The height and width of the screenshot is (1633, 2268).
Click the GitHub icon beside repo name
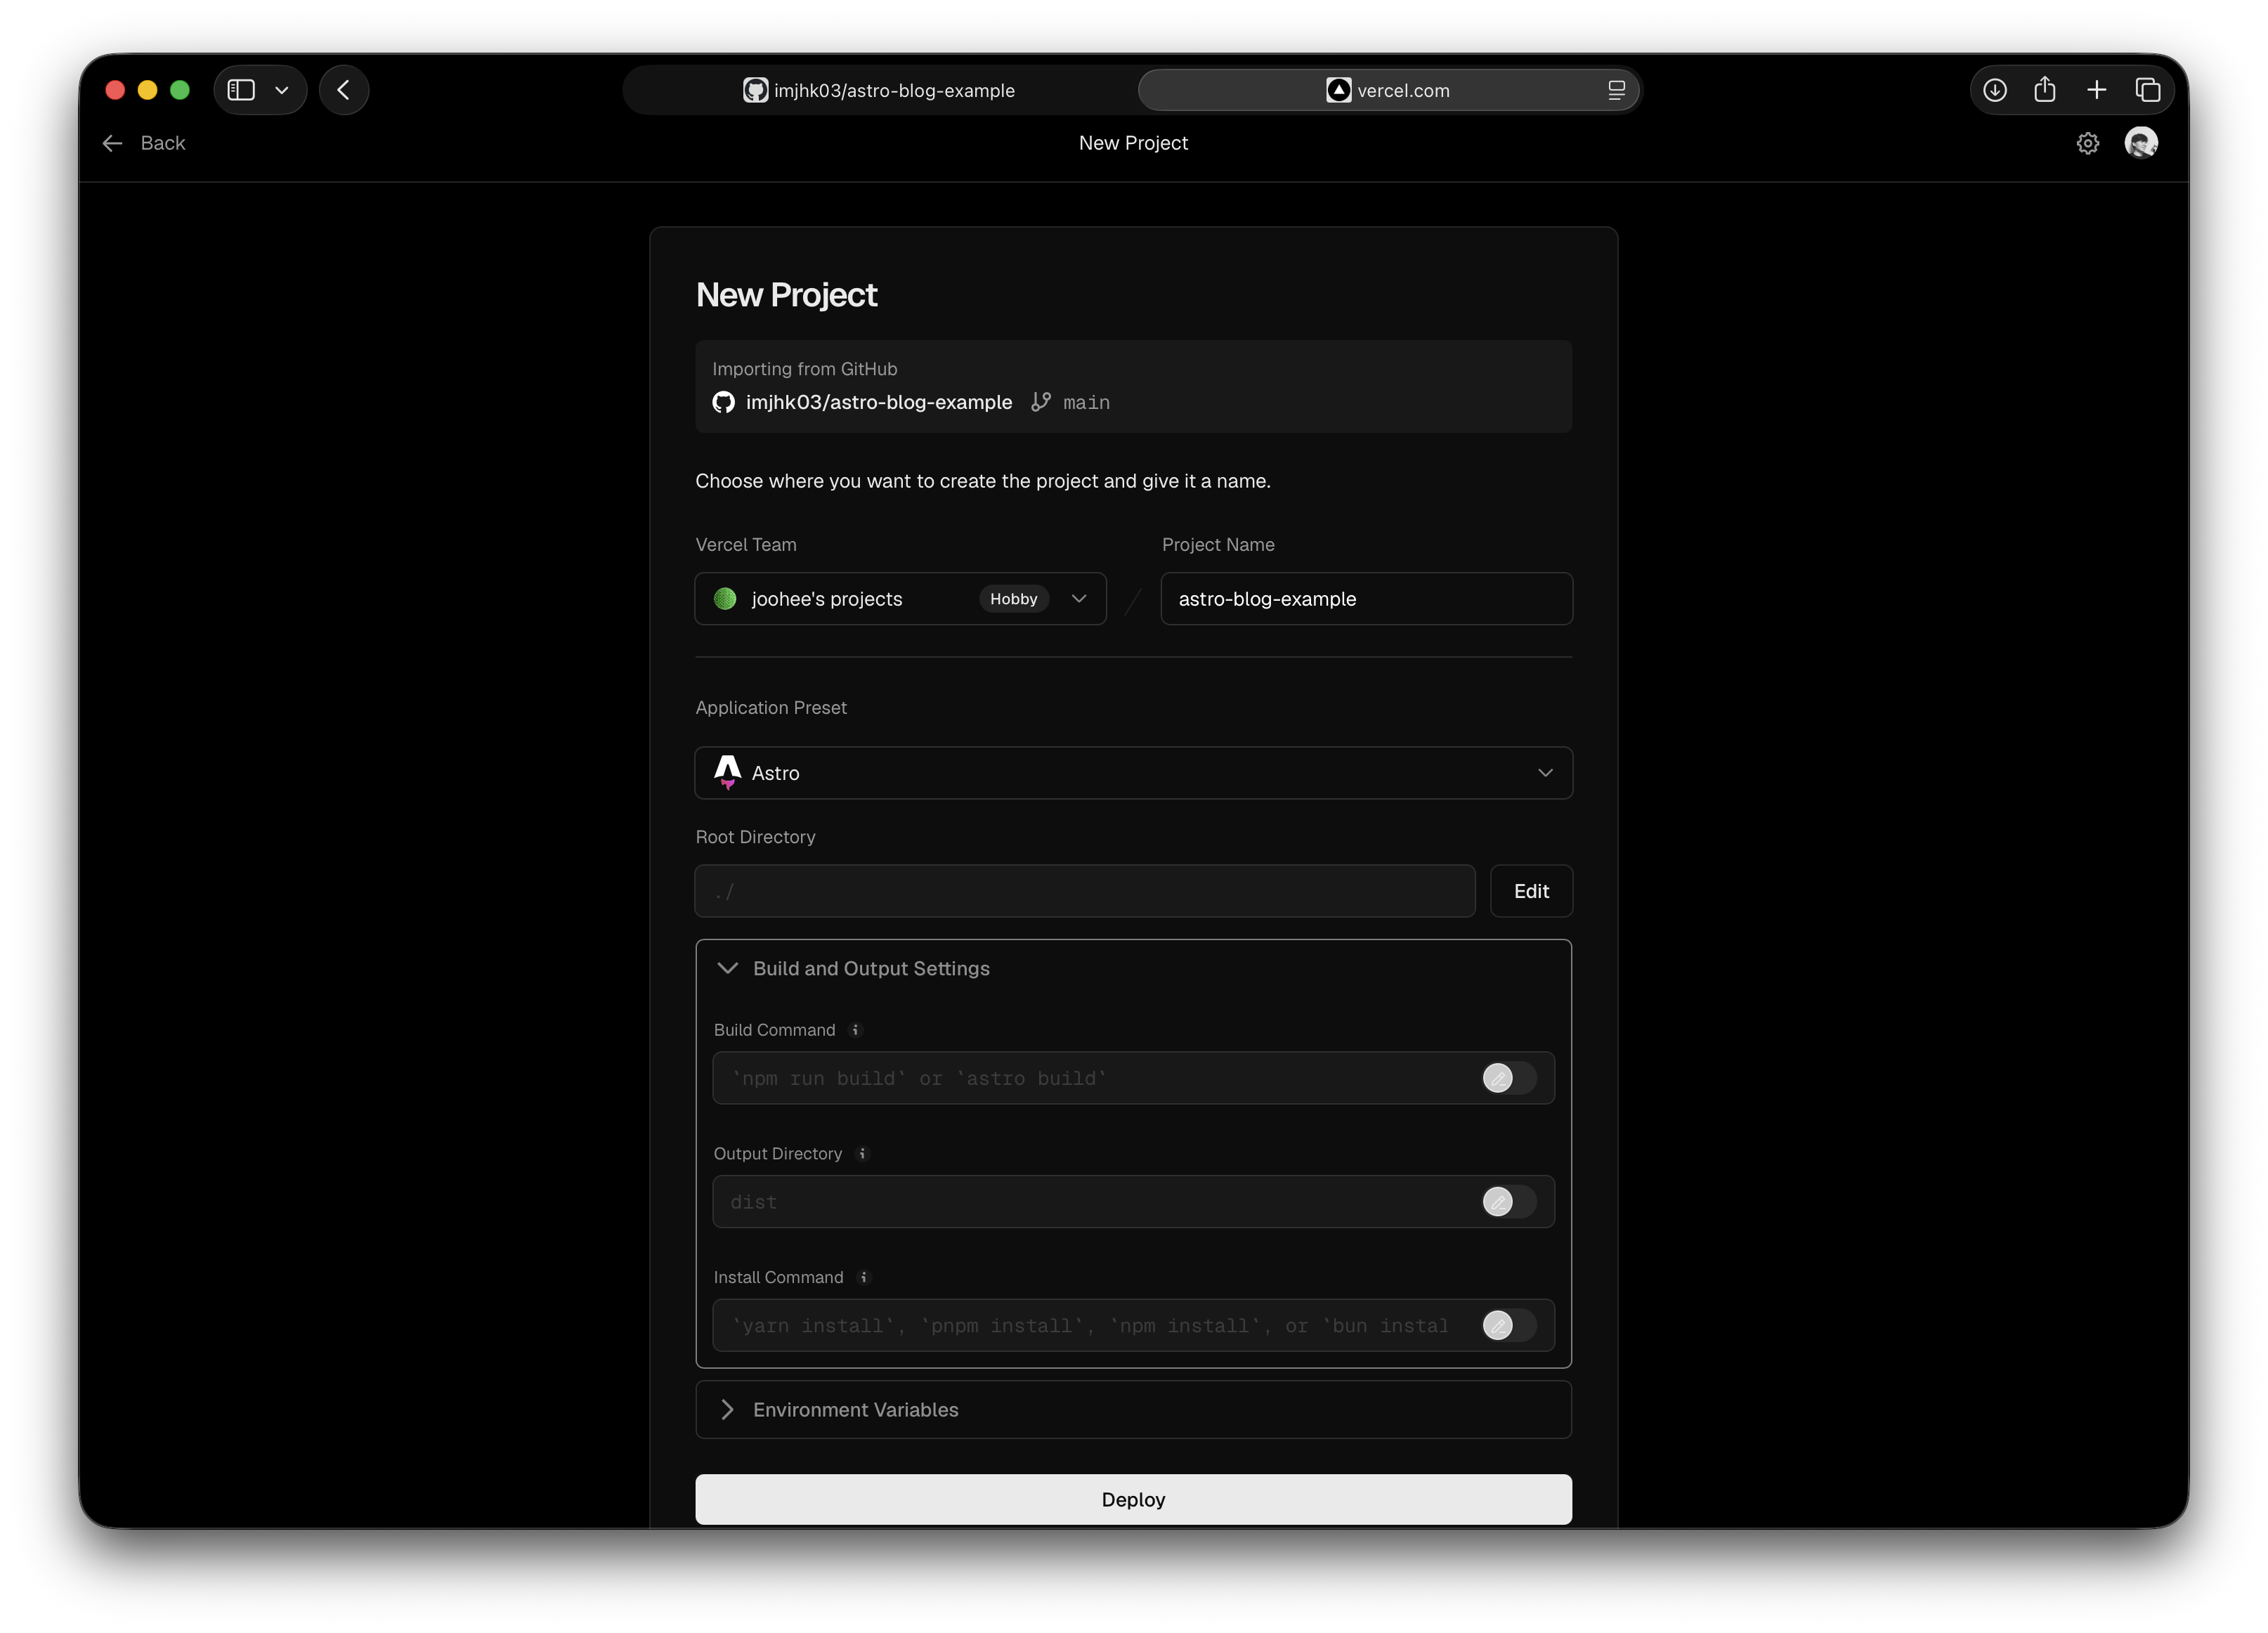point(723,402)
